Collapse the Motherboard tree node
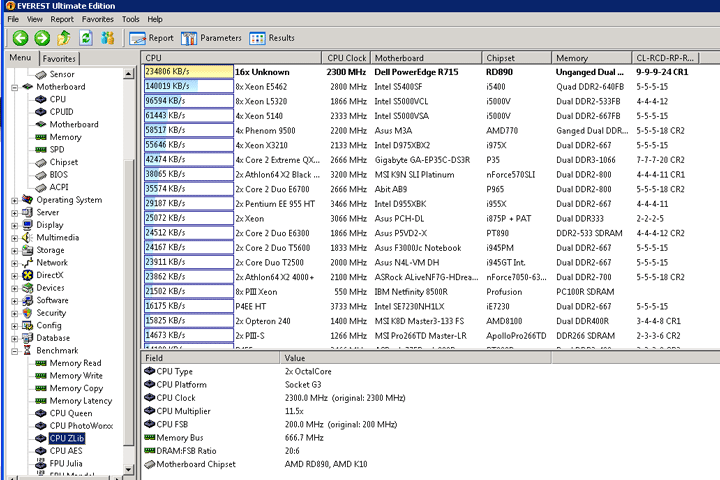Screen dimensions: 720x480 (x=15, y=87)
